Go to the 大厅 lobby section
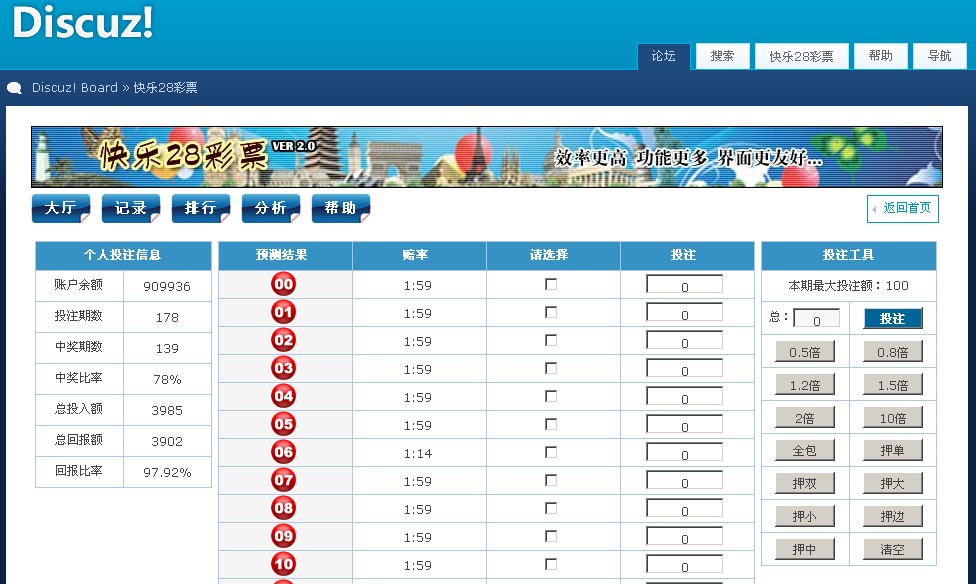This screenshot has width=976, height=584. point(61,208)
